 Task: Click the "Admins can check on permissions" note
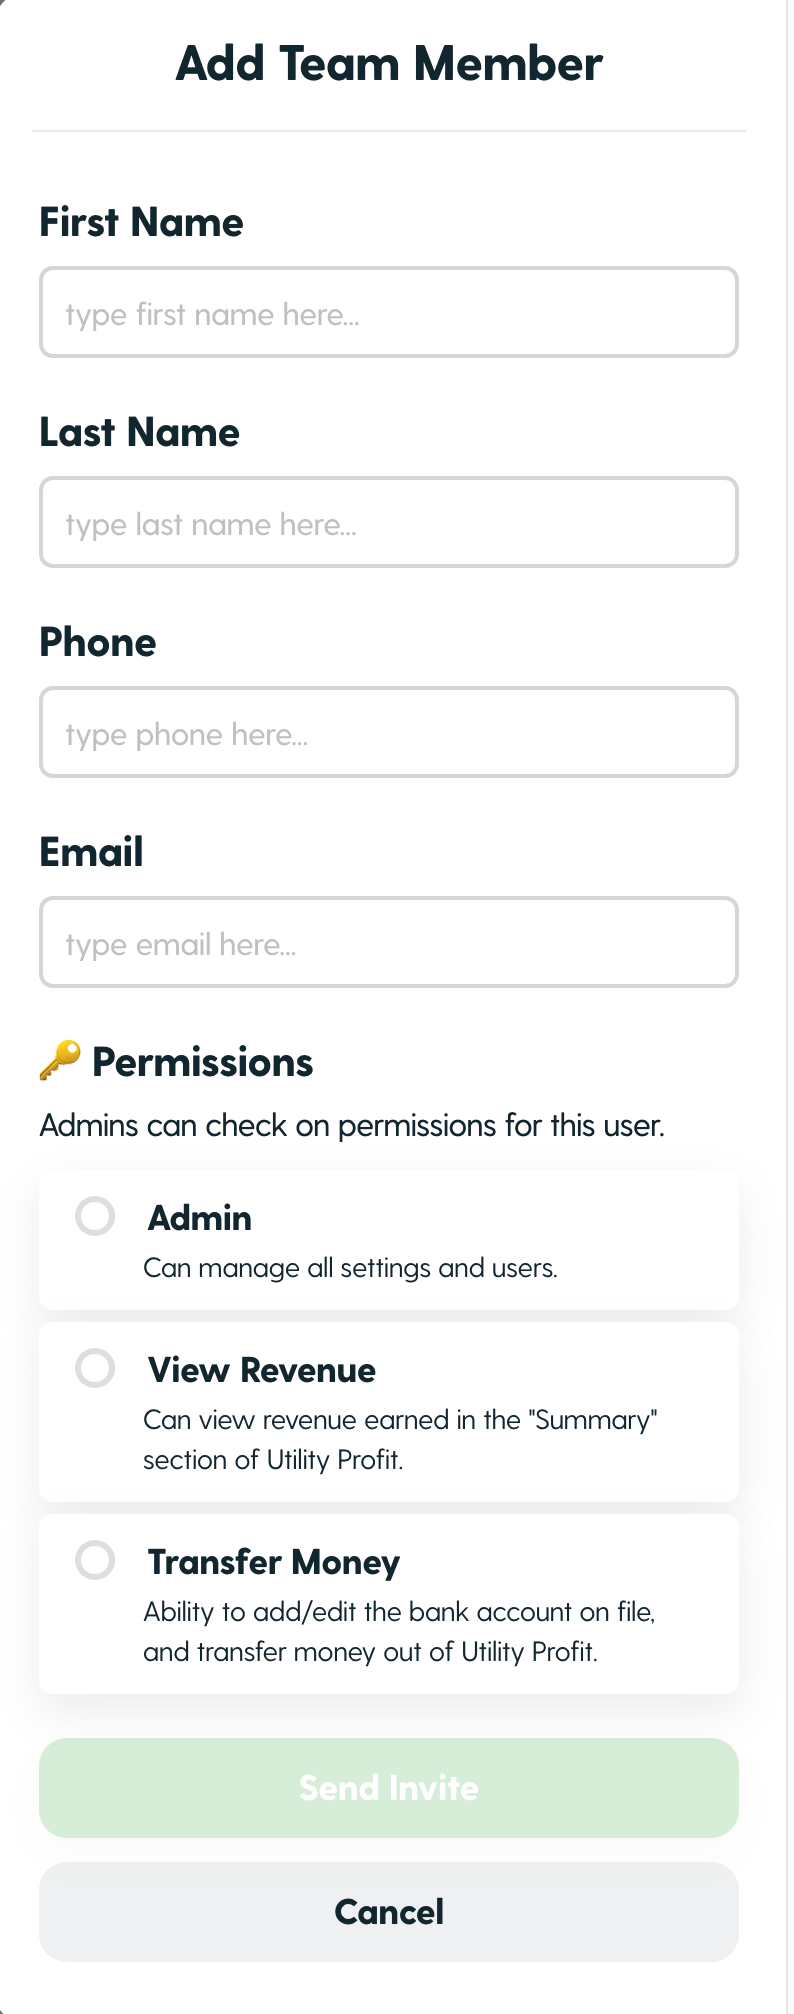(x=352, y=1126)
